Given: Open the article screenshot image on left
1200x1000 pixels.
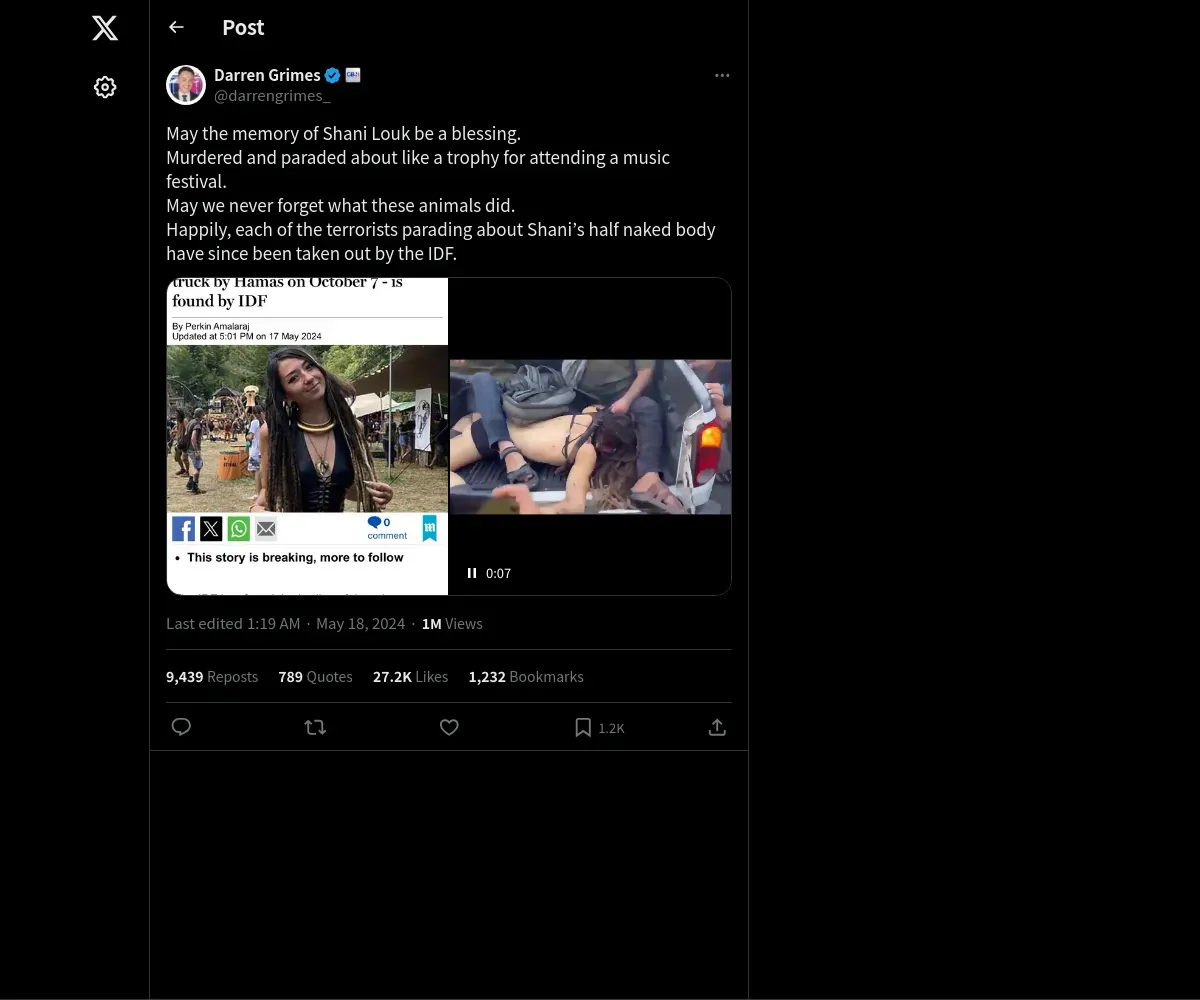Looking at the screenshot, I should [x=307, y=436].
